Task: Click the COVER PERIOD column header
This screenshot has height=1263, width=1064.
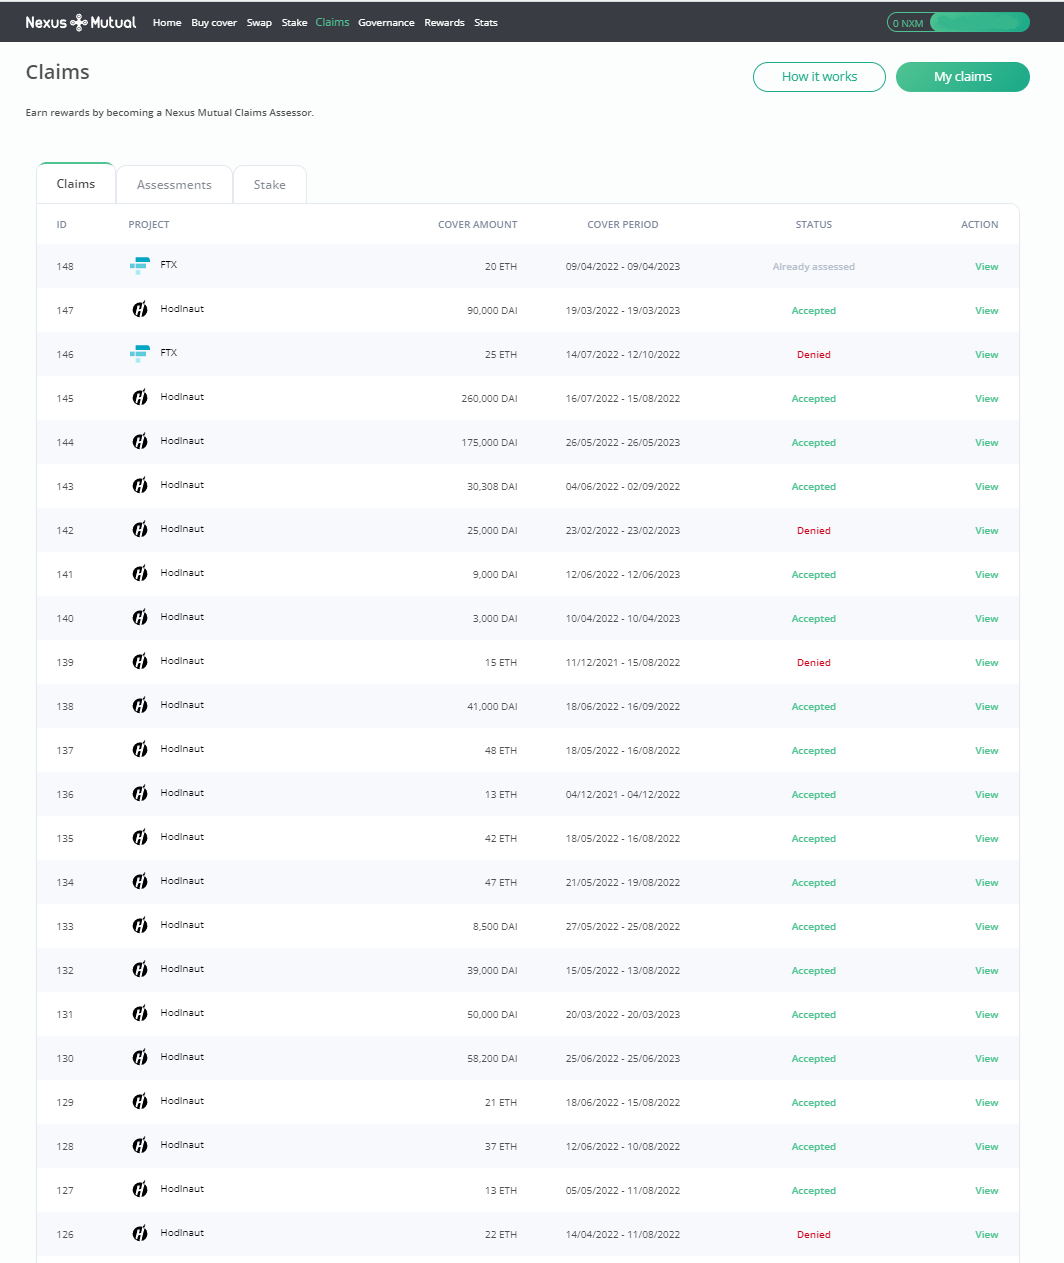Action: [623, 225]
